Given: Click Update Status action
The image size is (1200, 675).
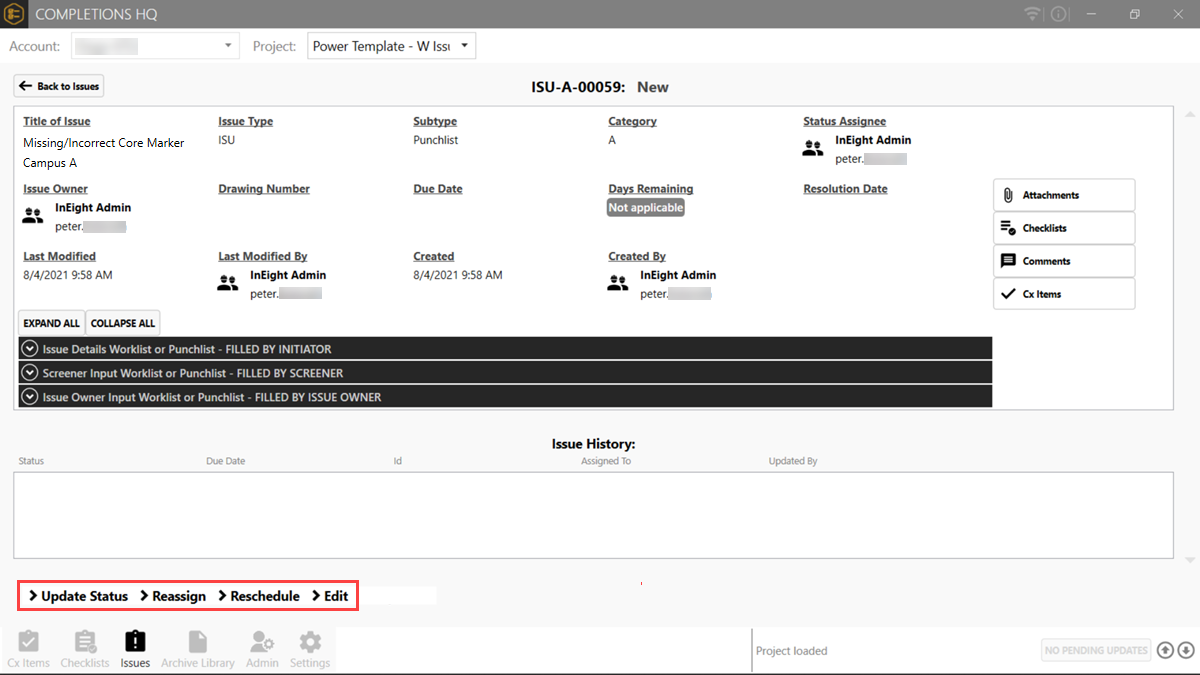Looking at the screenshot, I should tap(78, 596).
